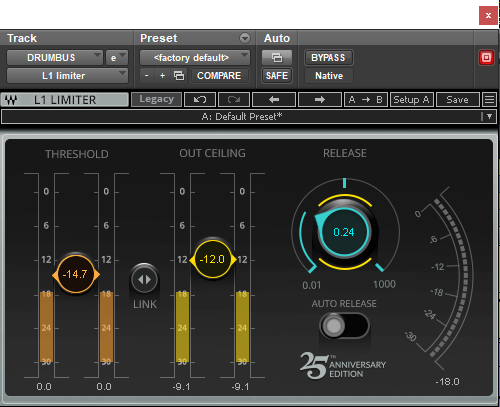Click the L1 LIMITER title field

pos(65,100)
